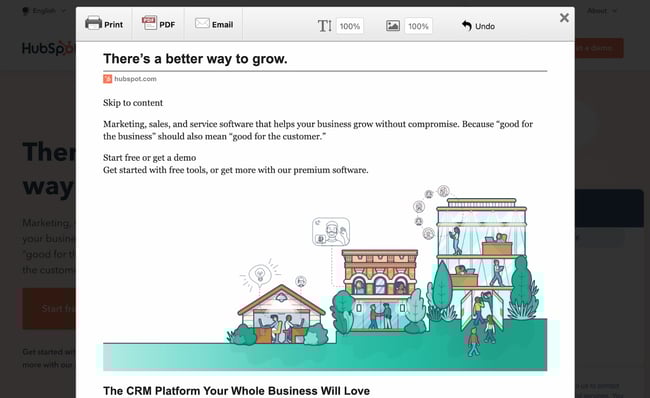Open the About menu in the background page

(602, 11)
